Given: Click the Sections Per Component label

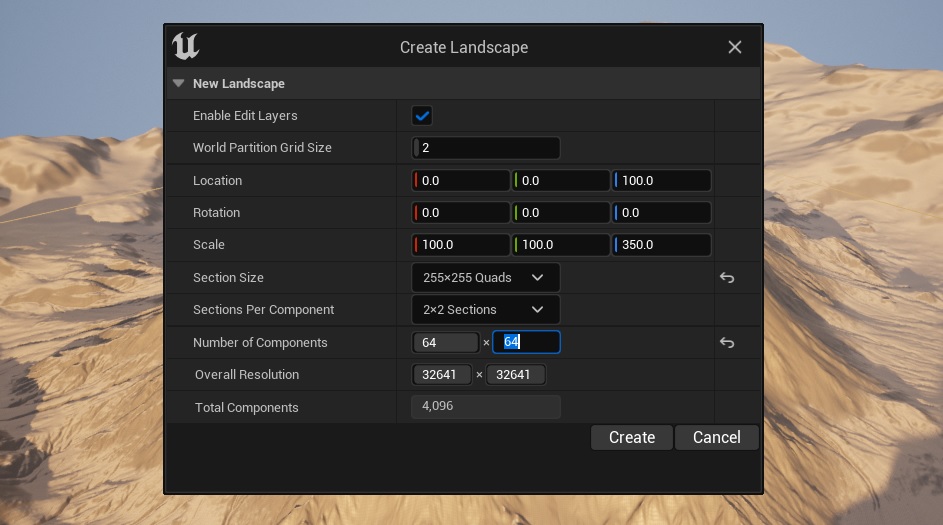Looking at the screenshot, I should pos(263,310).
